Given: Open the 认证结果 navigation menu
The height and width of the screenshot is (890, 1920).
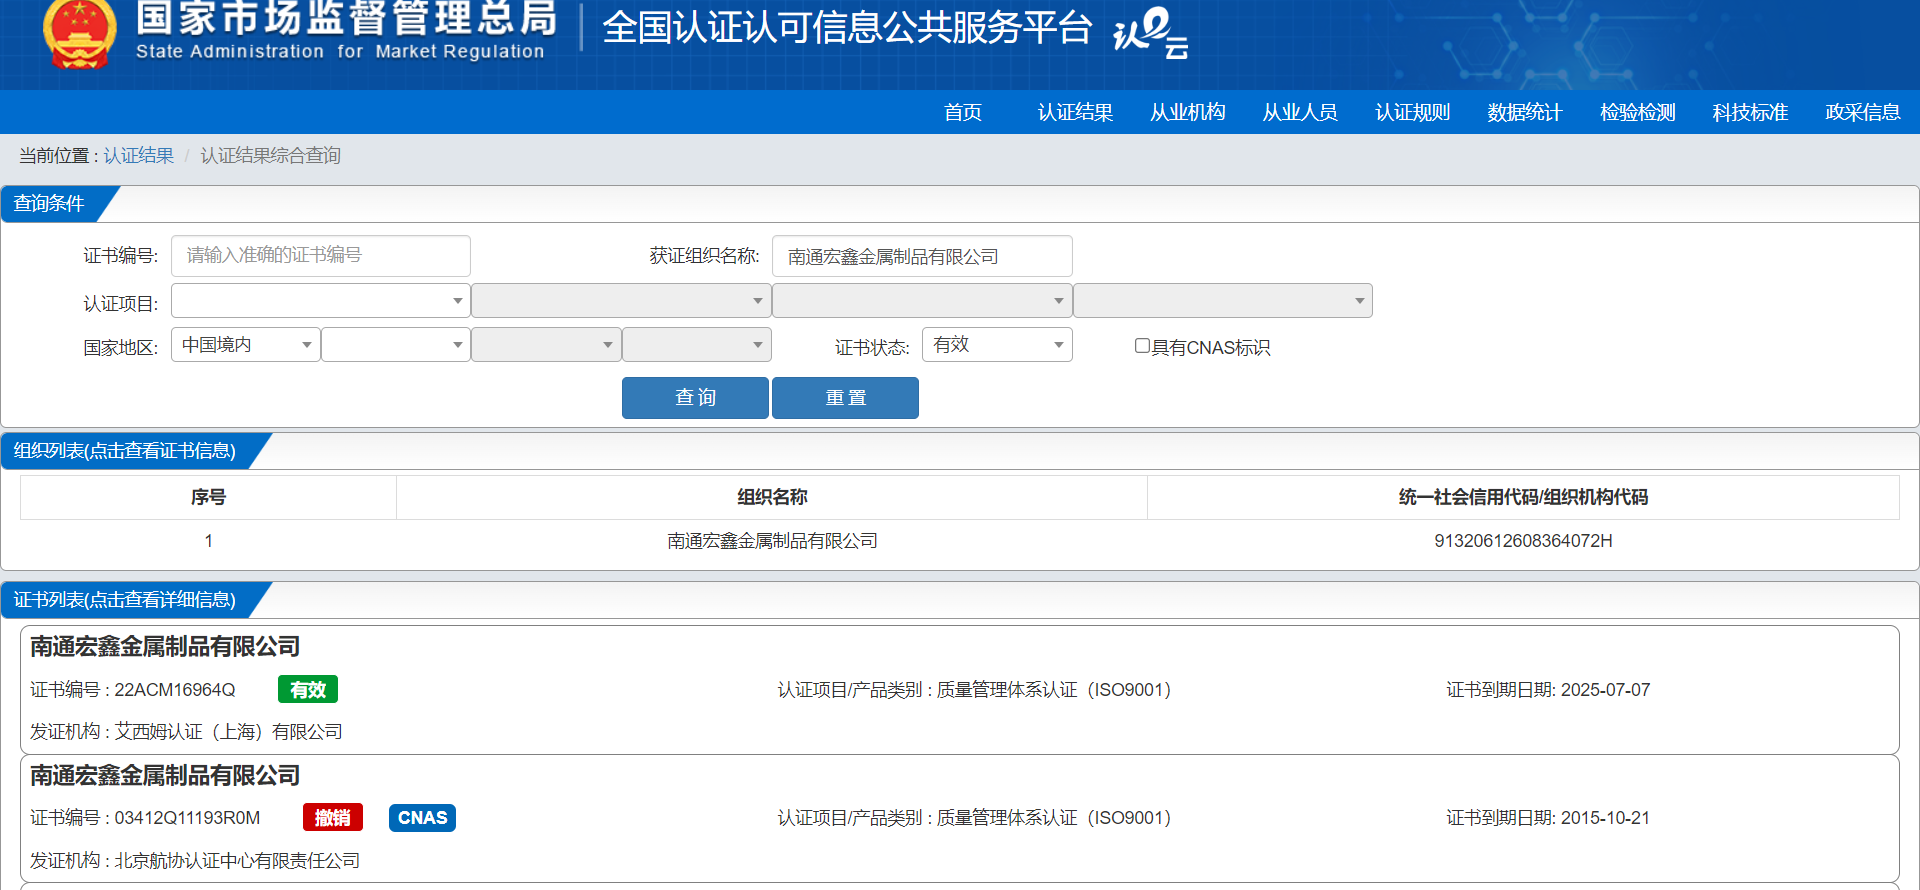Looking at the screenshot, I should (1075, 112).
